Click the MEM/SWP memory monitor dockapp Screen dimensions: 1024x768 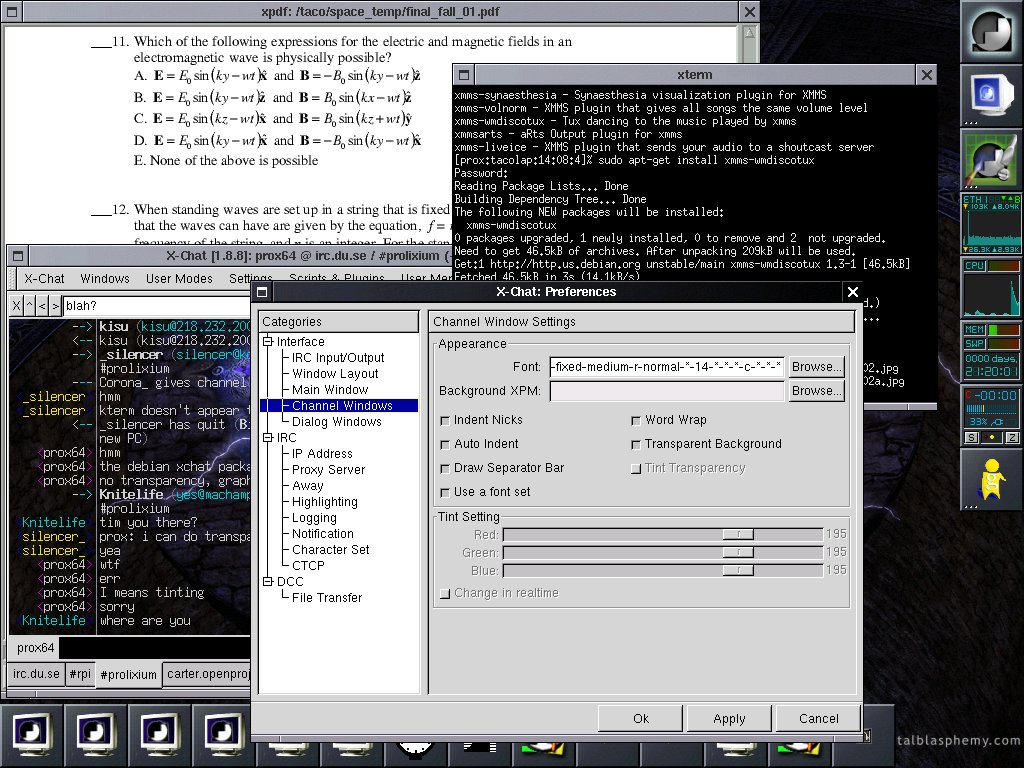tap(991, 351)
